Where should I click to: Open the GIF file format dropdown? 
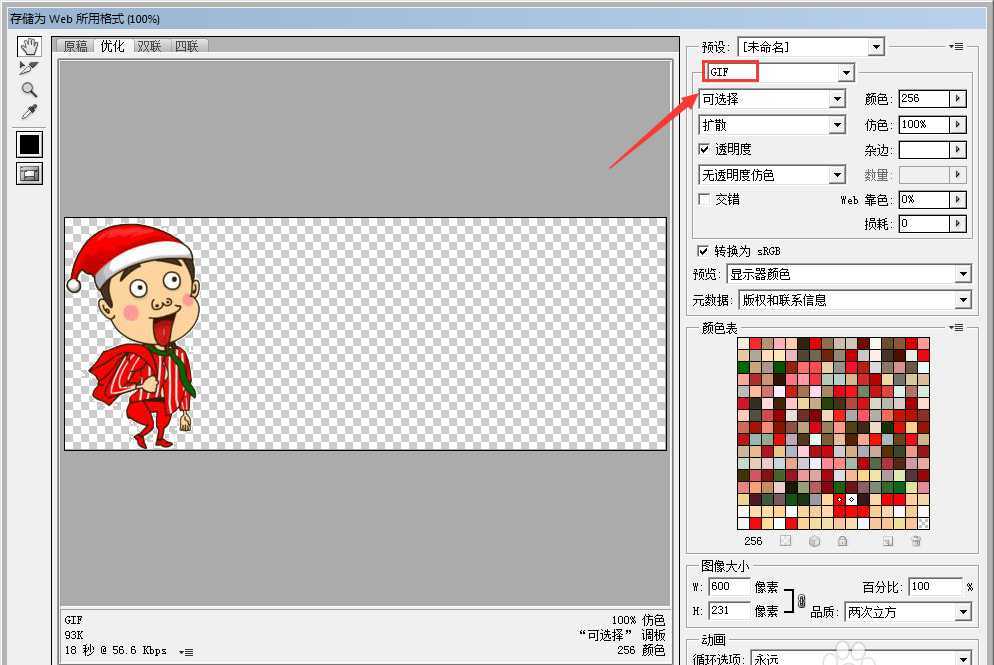click(x=846, y=72)
